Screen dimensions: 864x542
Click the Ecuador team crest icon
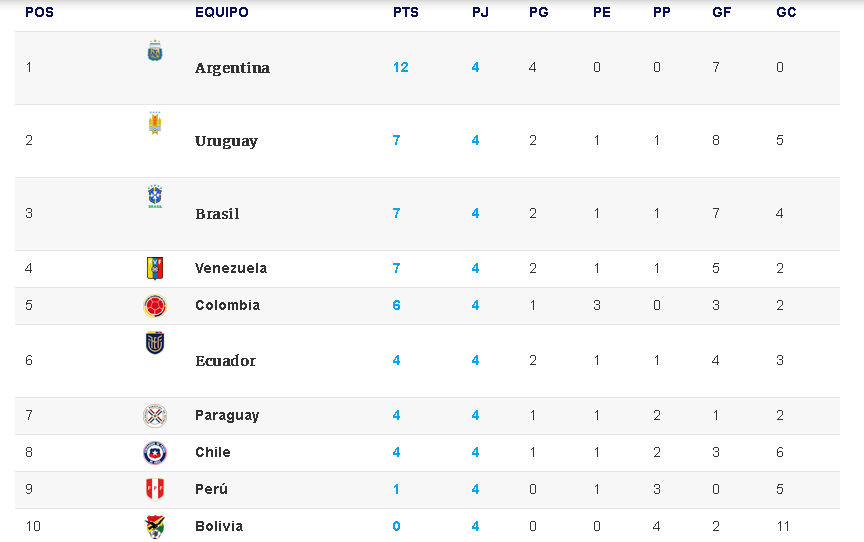[x=155, y=343]
